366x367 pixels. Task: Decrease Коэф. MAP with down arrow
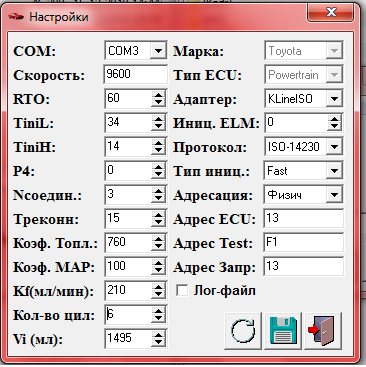(158, 271)
